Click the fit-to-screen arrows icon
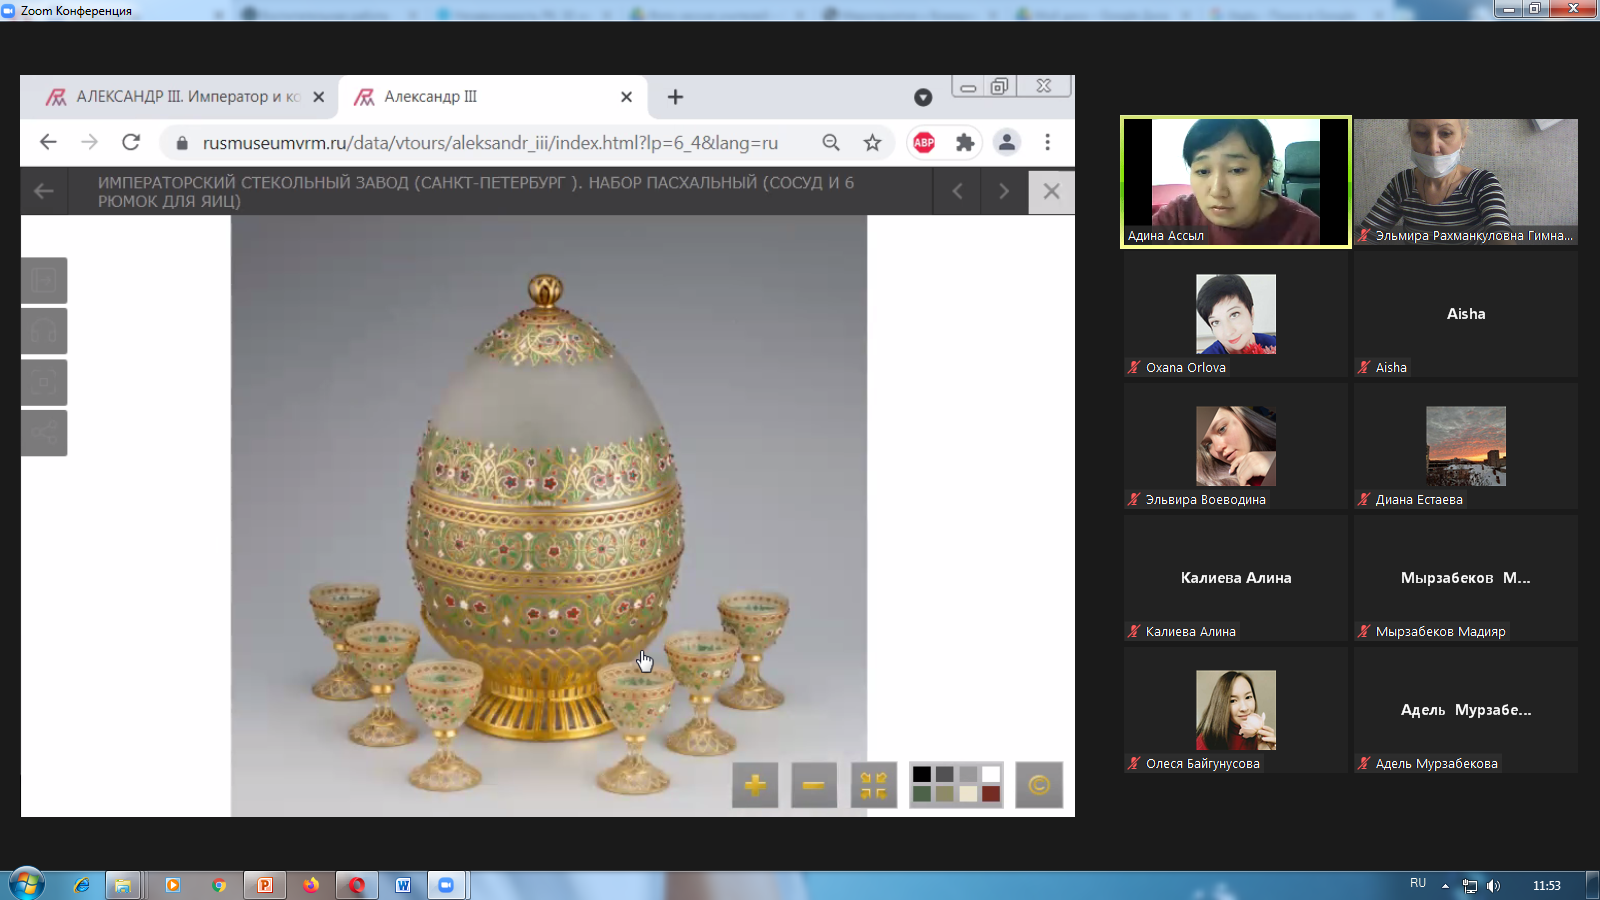Viewport: 1600px width, 900px height. point(874,785)
